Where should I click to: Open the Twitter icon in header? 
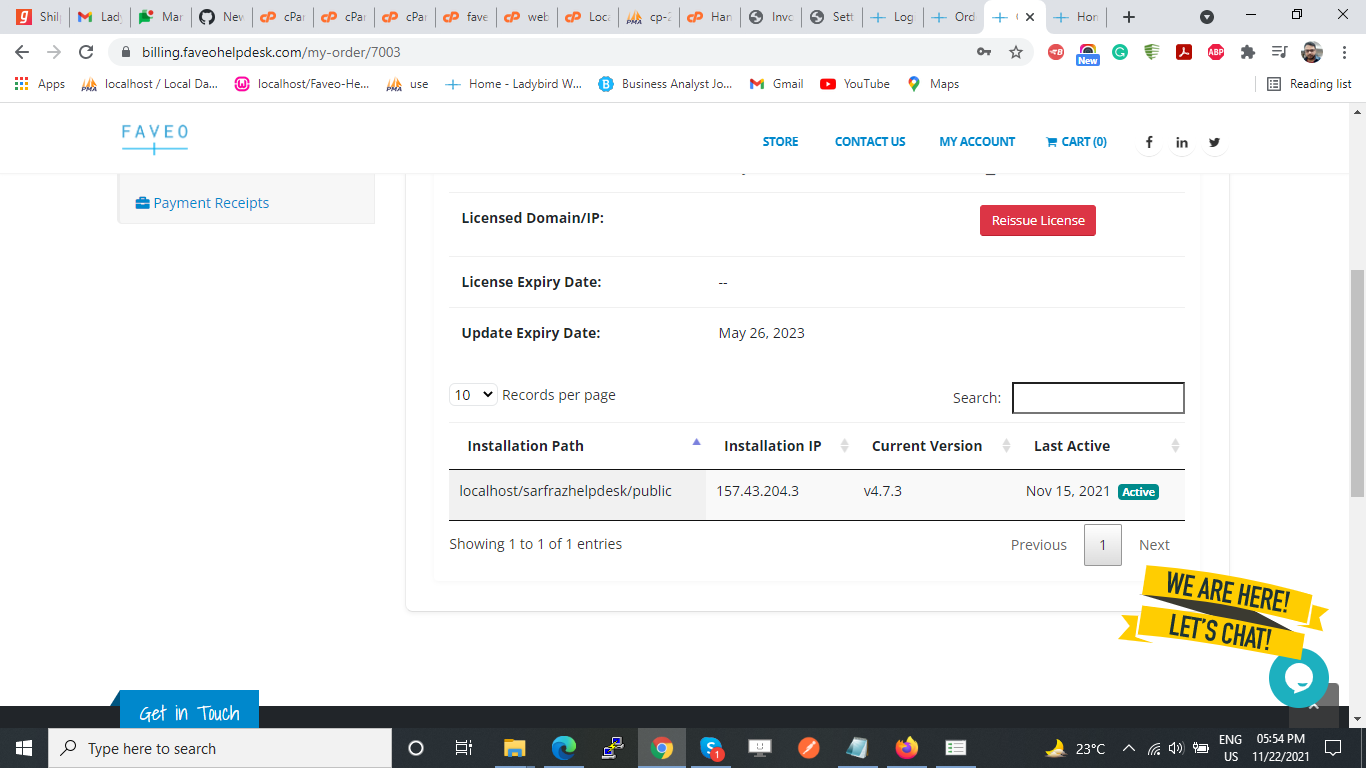pos(1214,142)
